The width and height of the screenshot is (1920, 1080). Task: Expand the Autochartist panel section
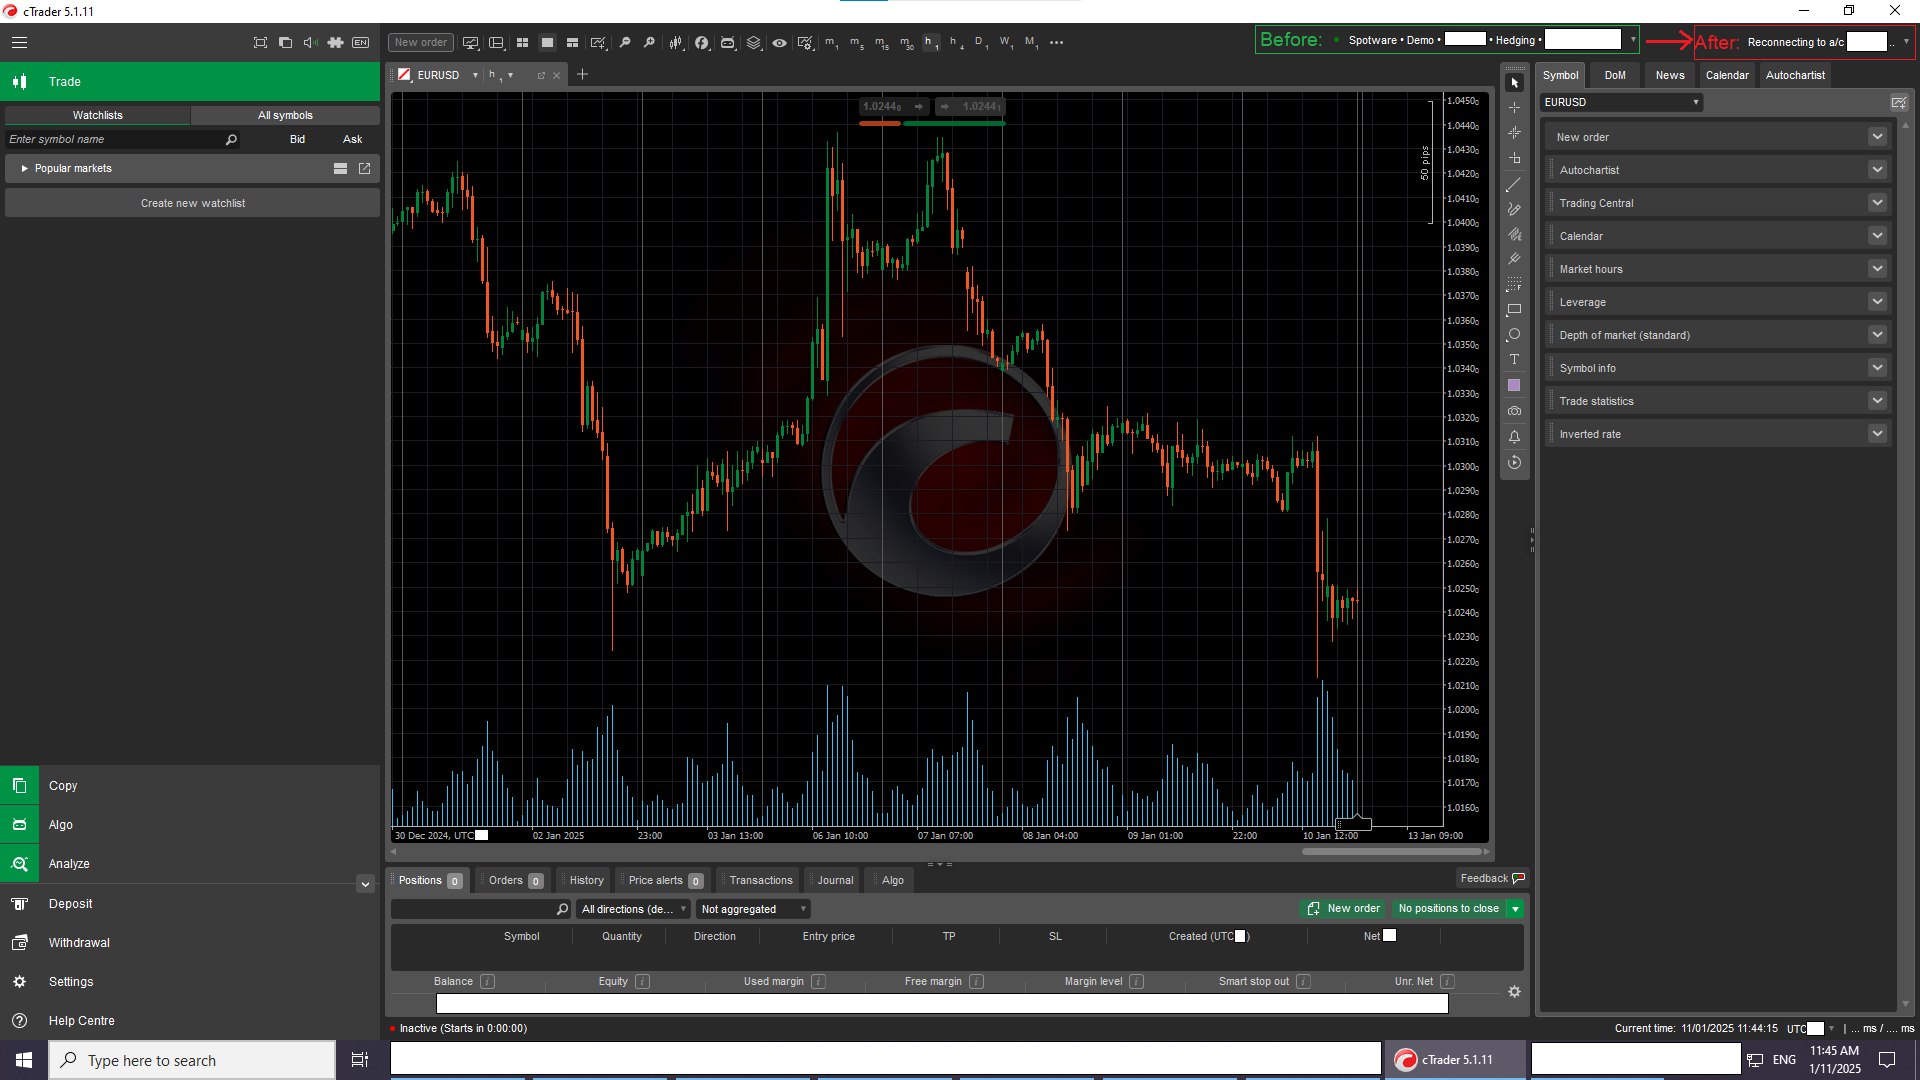[x=1877, y=170]
